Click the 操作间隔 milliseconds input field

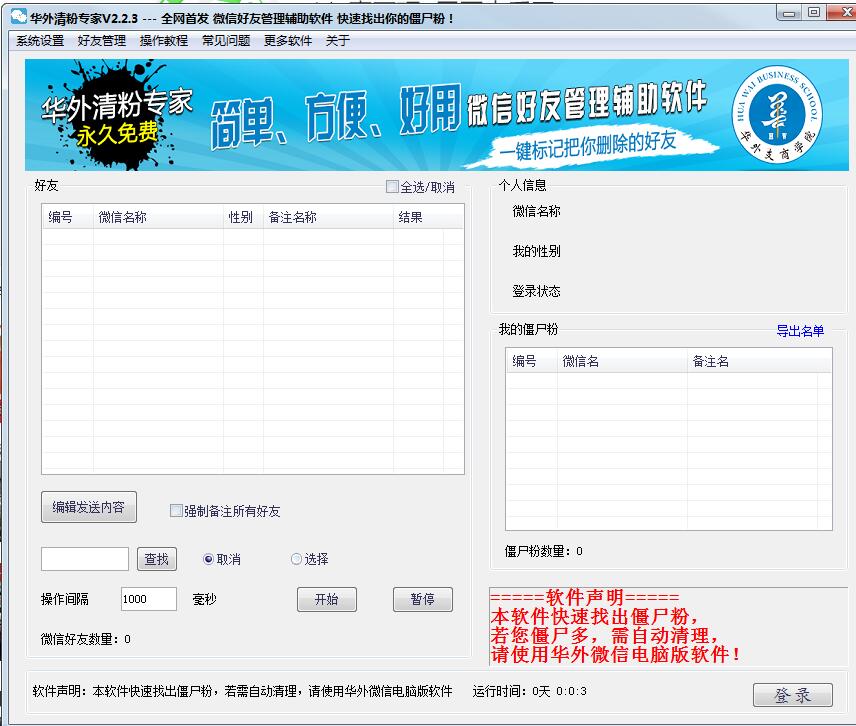point(148,599)
